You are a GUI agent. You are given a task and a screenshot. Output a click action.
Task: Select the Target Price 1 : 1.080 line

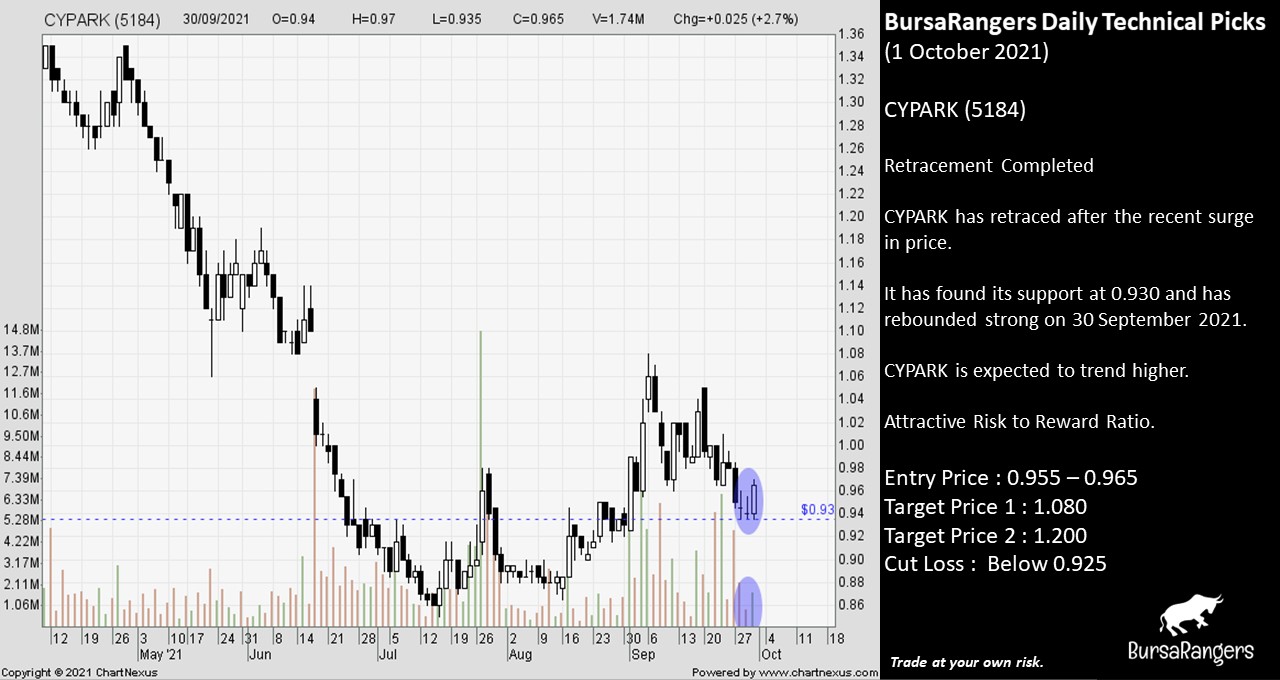[985, 507]
